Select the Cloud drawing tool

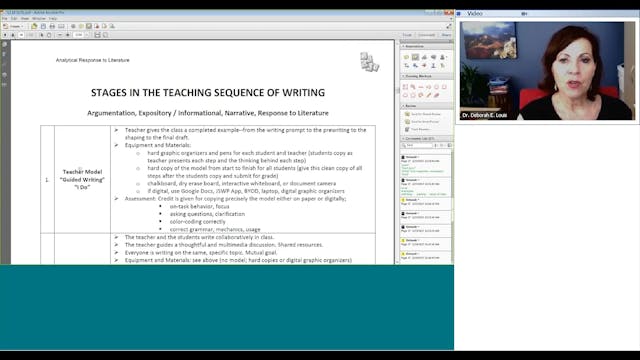click(x=405, y=95)
